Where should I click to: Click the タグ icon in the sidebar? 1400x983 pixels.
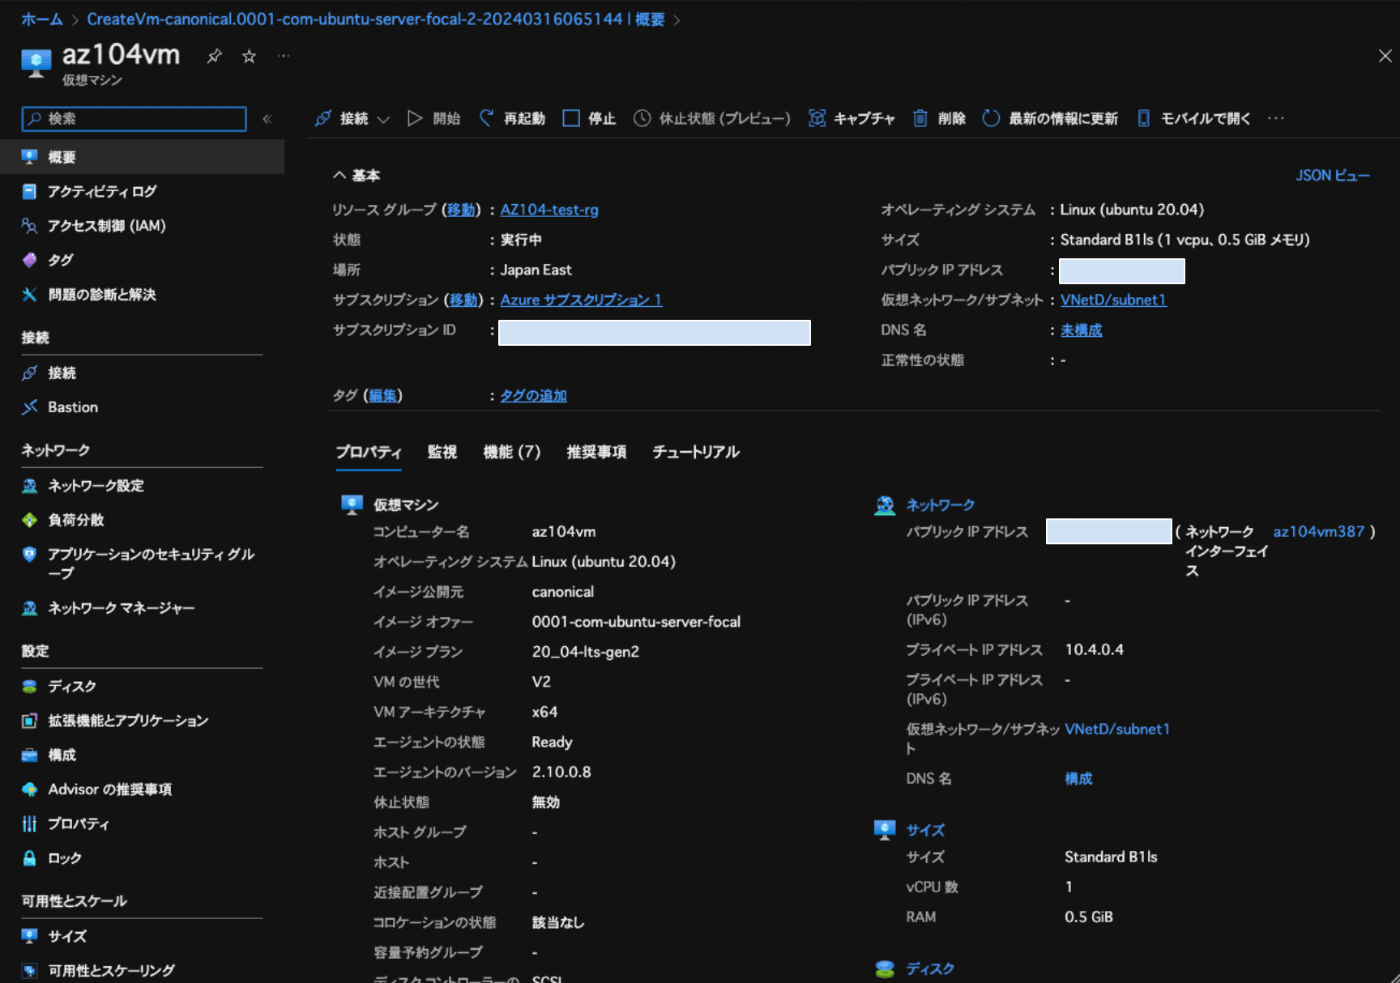tap(30, 260)
